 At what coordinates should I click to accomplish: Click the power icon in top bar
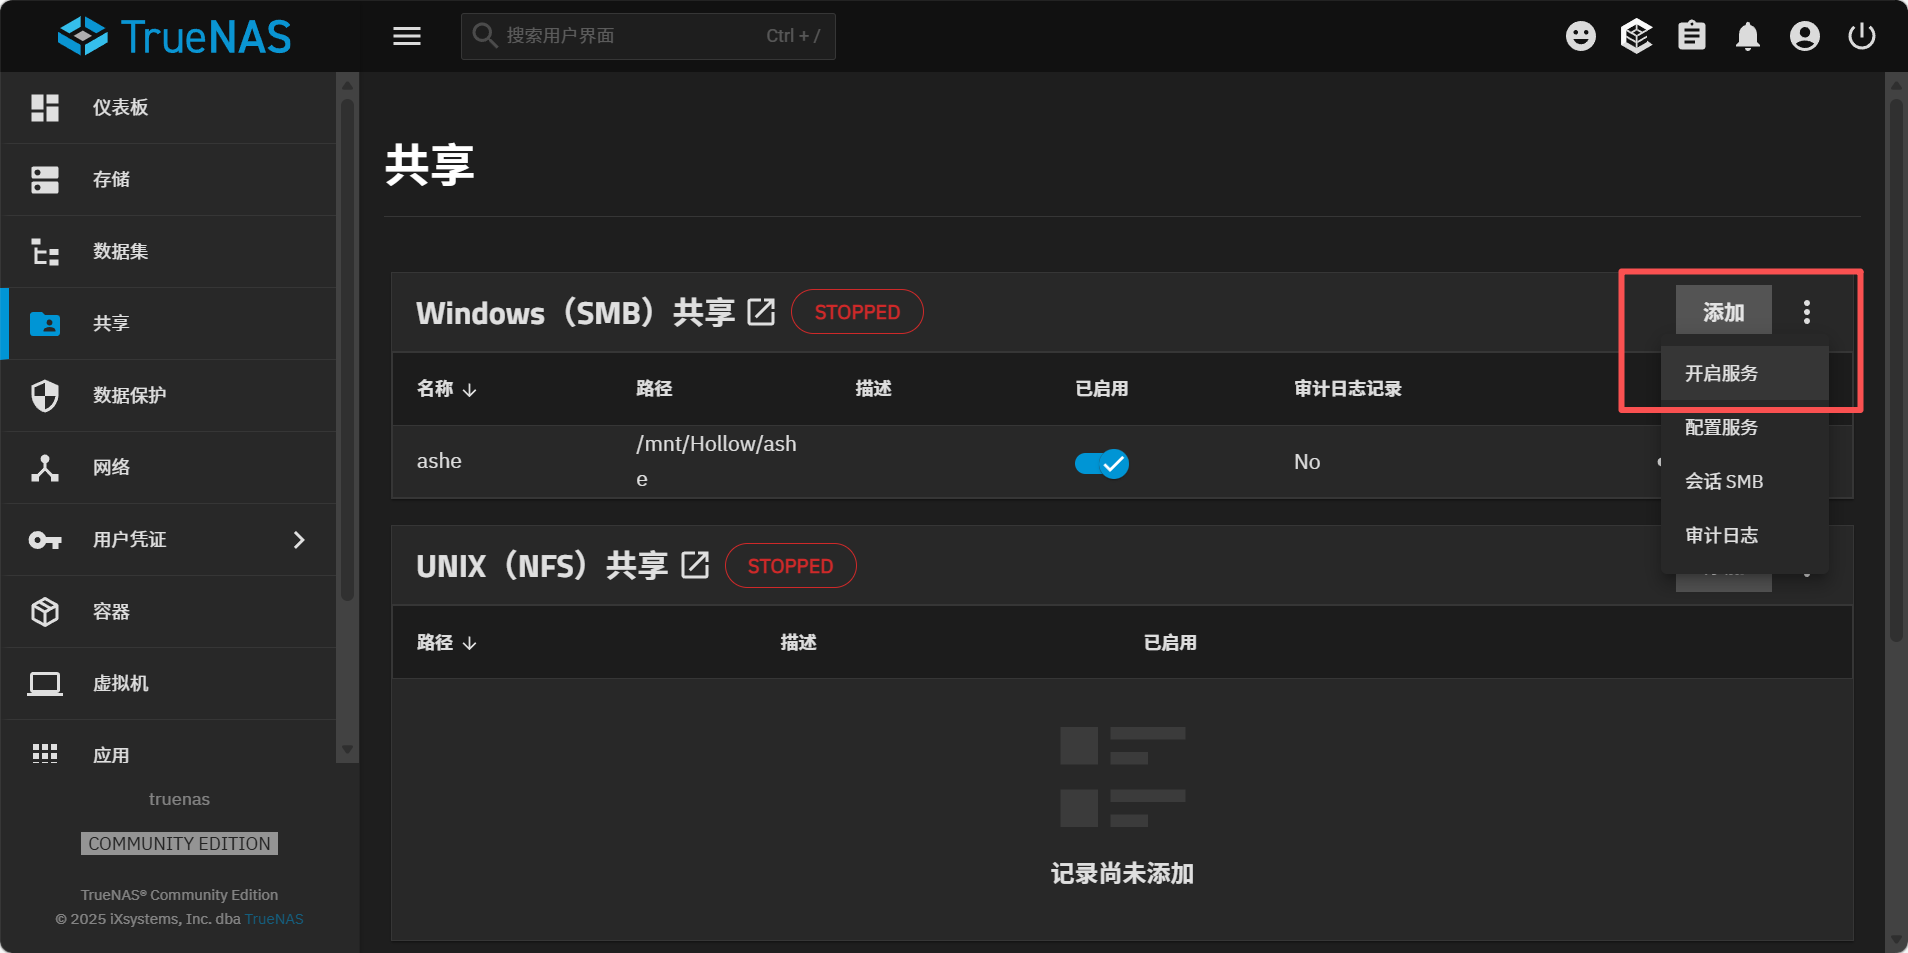click(x=1861, y=36)
